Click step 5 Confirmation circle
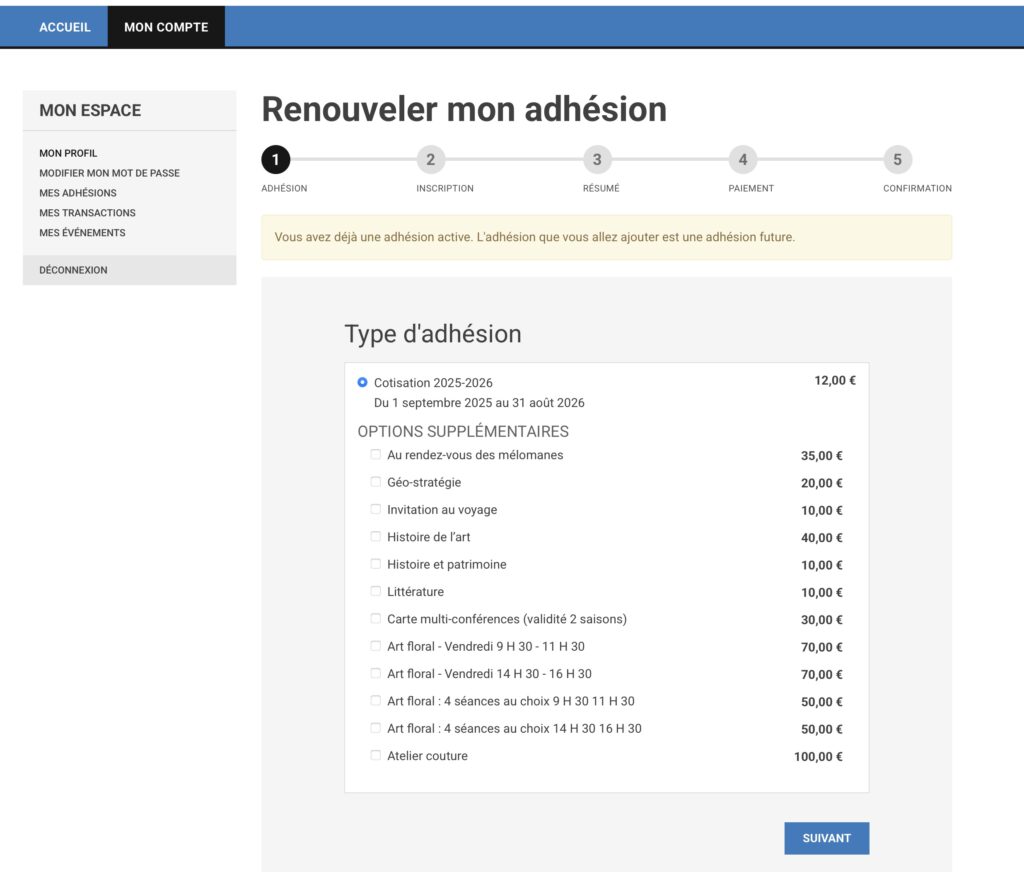1024x872 pixels. coord(897,160)
